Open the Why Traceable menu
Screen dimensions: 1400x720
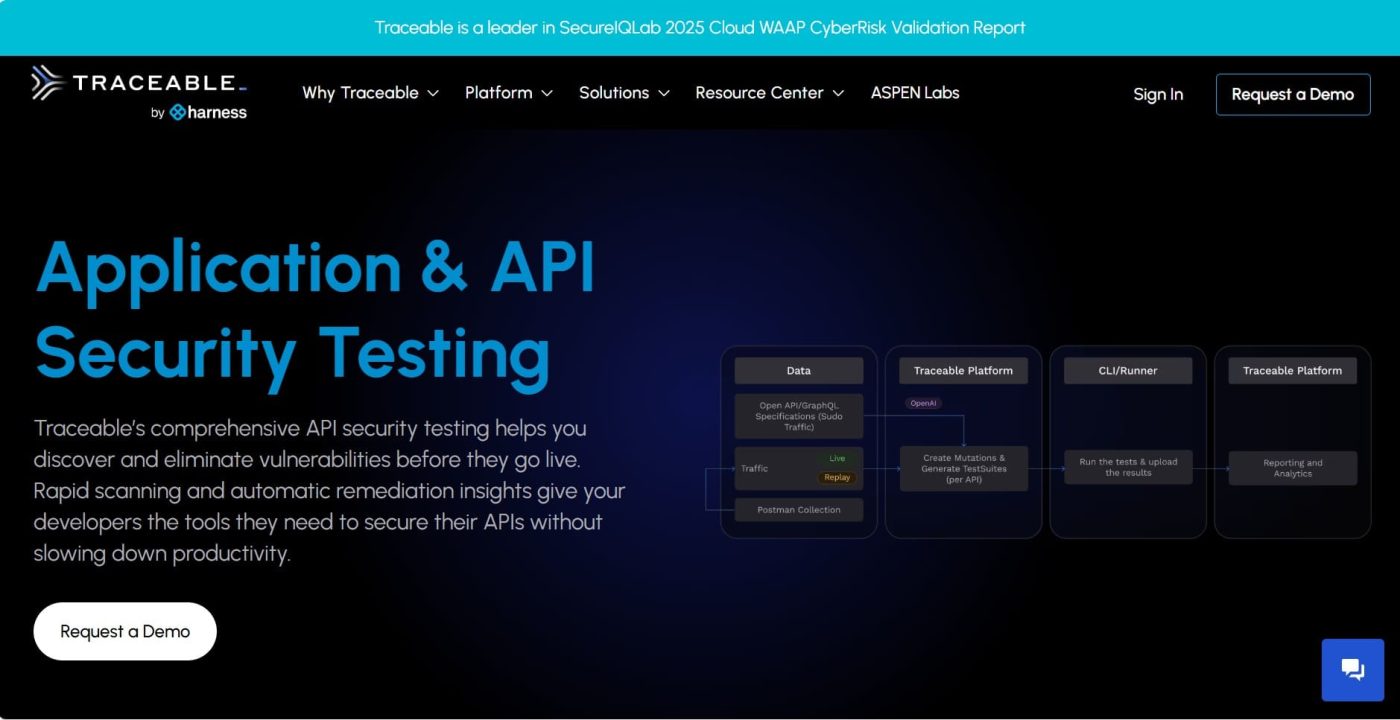371,93
